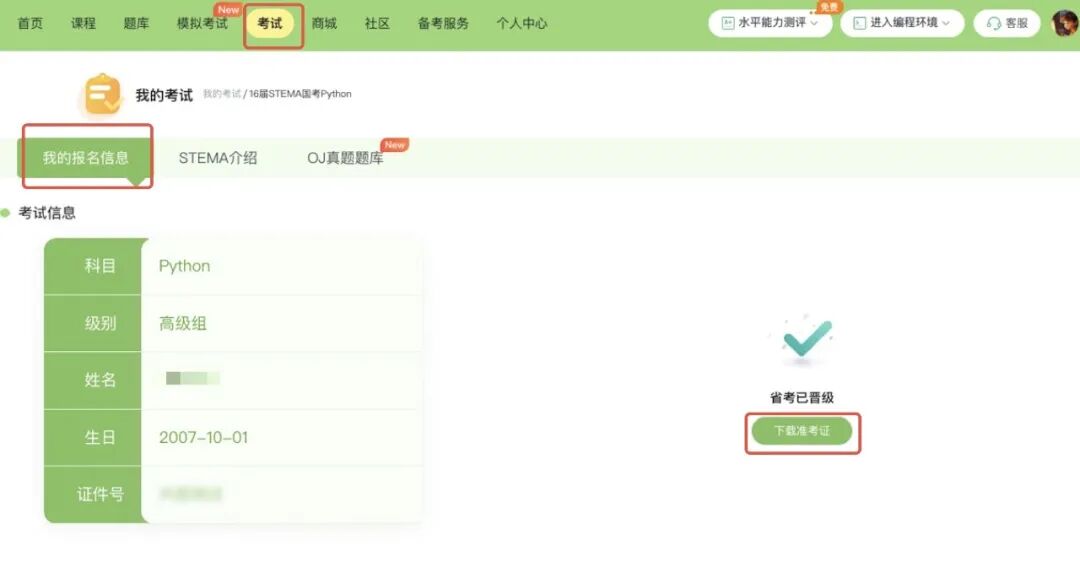The image size is (1080, 567).
Task: Click the 下载准考证 button
Action: (x=802, y=431)
